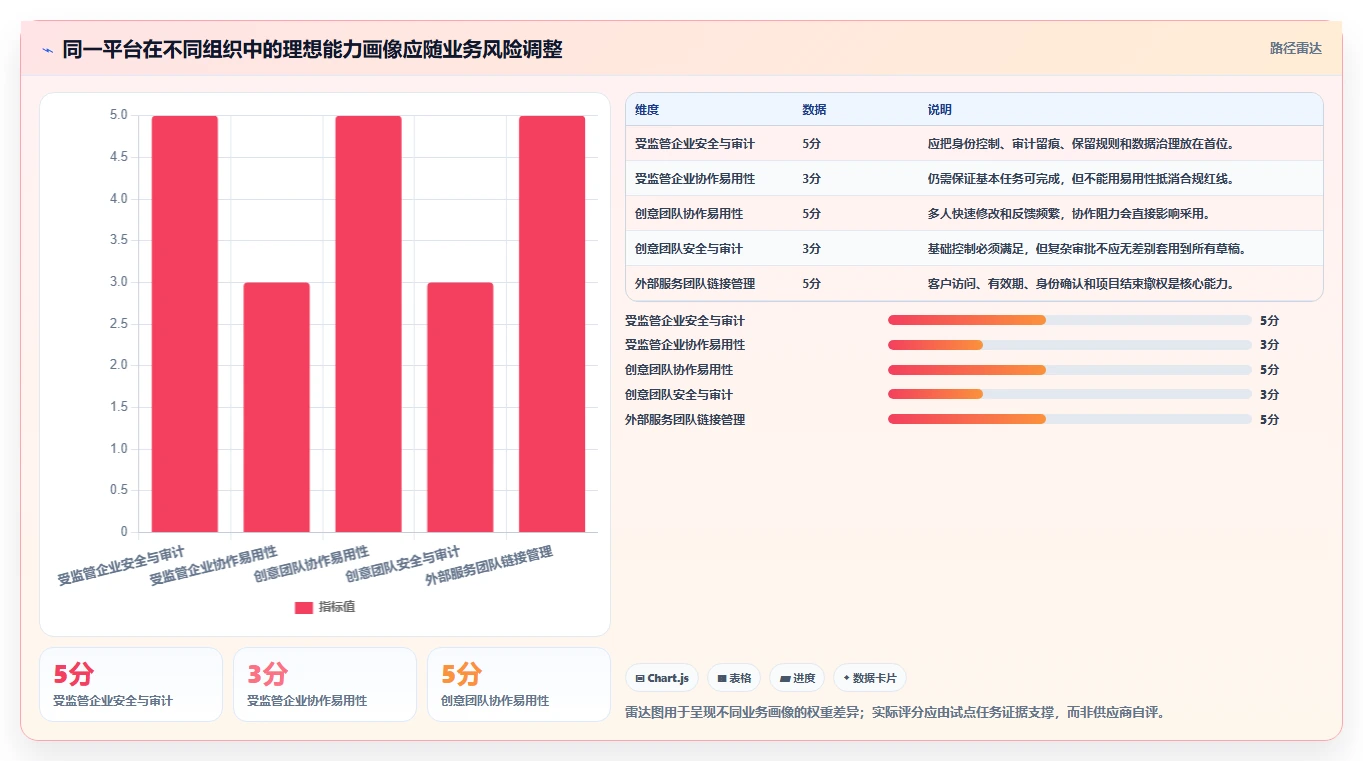This screenshot has height=761, width=1363.
Task: Click the chart bar for 受监管企业安全与审计
Action: click(x=185, y=324)
